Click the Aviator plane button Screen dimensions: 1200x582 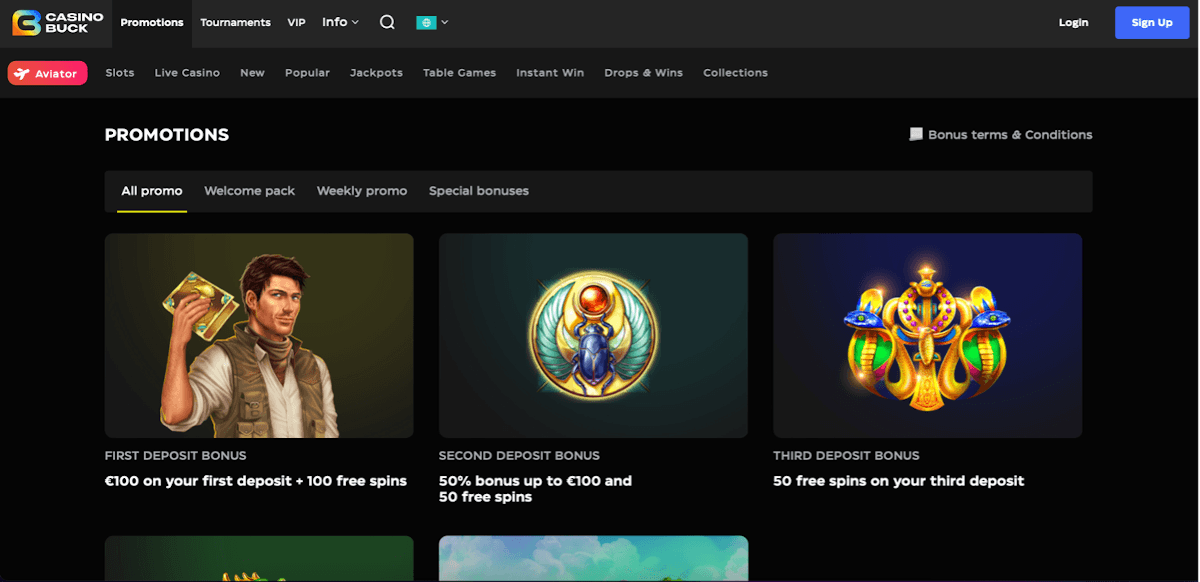(x=47, y=73)
